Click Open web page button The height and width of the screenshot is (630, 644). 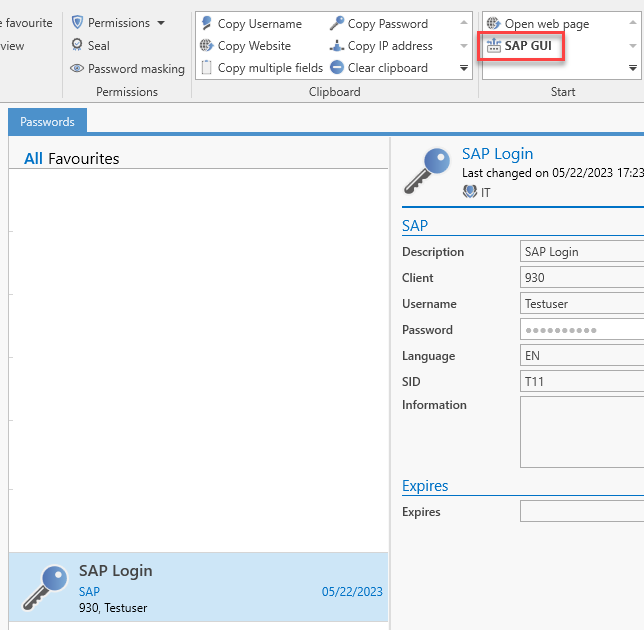coord(538,24)
